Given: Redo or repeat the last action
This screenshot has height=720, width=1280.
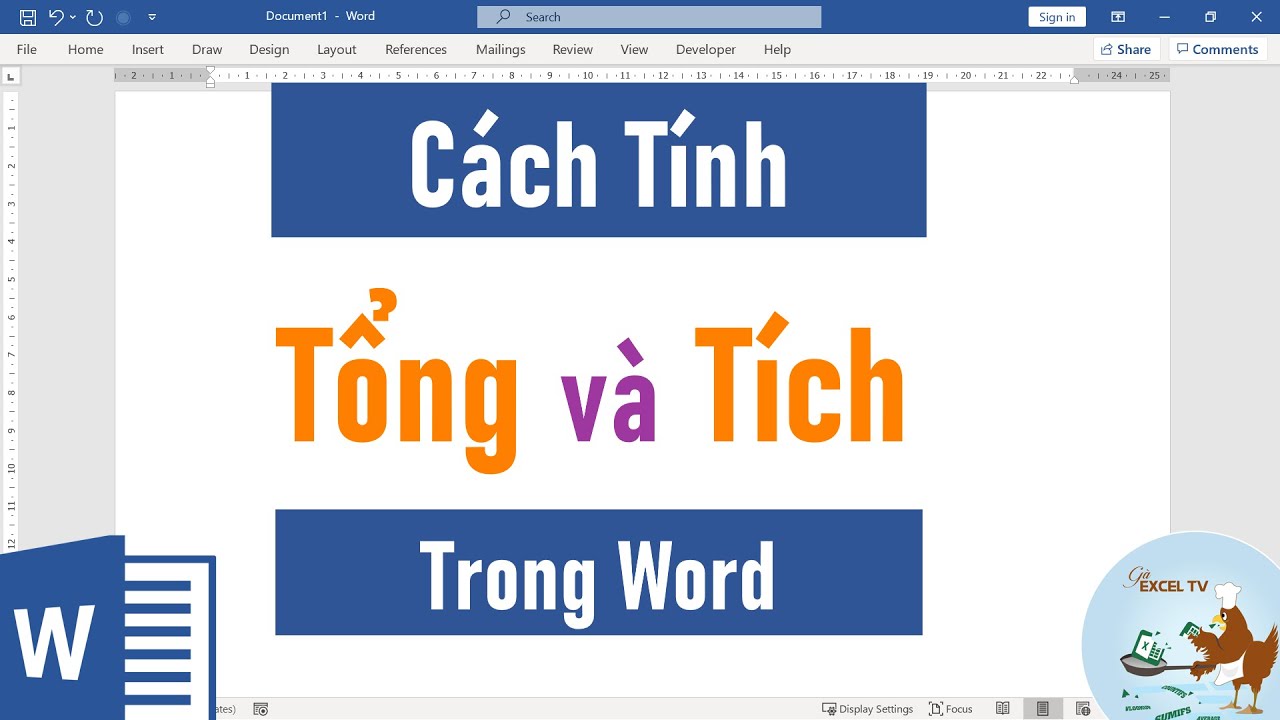Looking at the screenshot, I should 94,17.
